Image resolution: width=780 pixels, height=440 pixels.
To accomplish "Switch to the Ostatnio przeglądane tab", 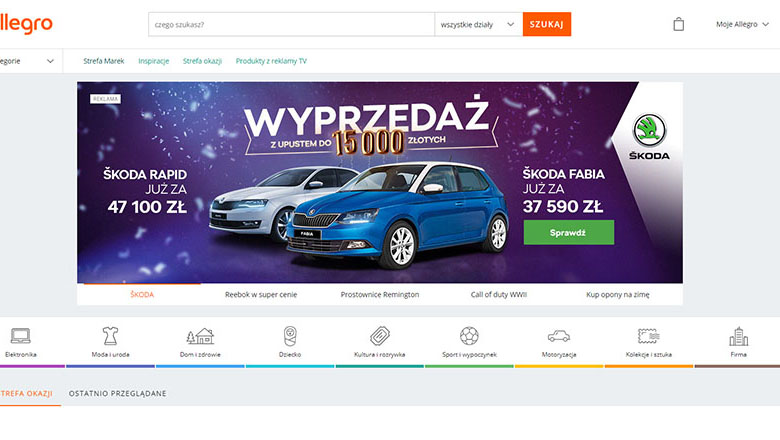I will coord(117,393).
